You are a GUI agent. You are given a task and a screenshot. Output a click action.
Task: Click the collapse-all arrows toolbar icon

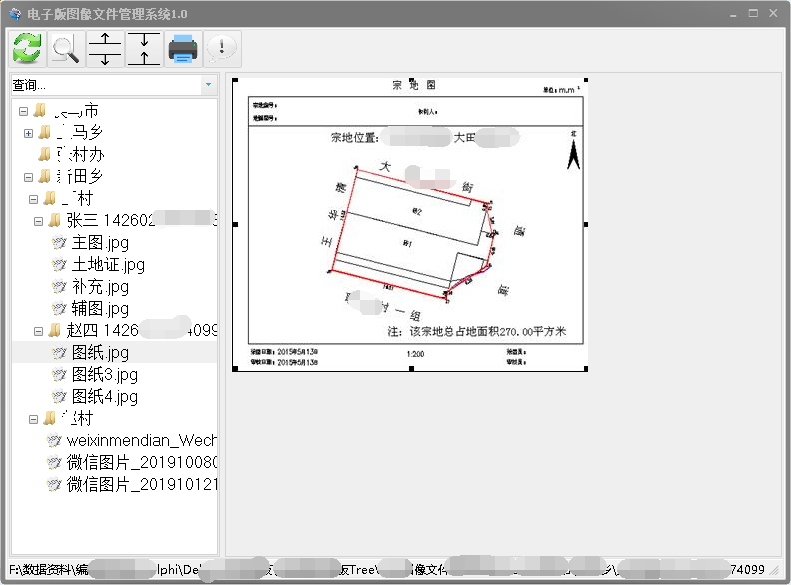point(144,48)
